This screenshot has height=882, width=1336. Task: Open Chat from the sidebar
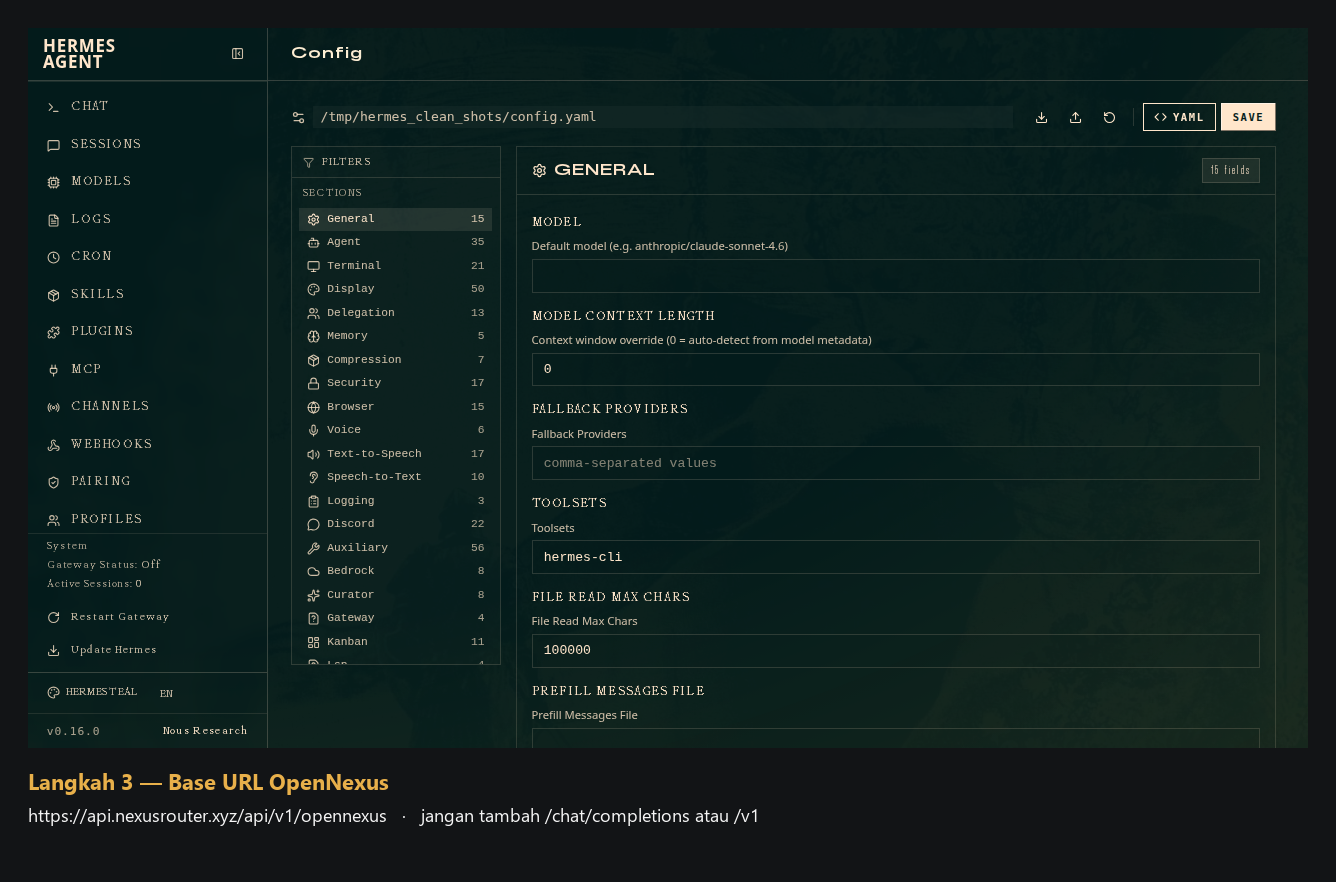[147, 106]
